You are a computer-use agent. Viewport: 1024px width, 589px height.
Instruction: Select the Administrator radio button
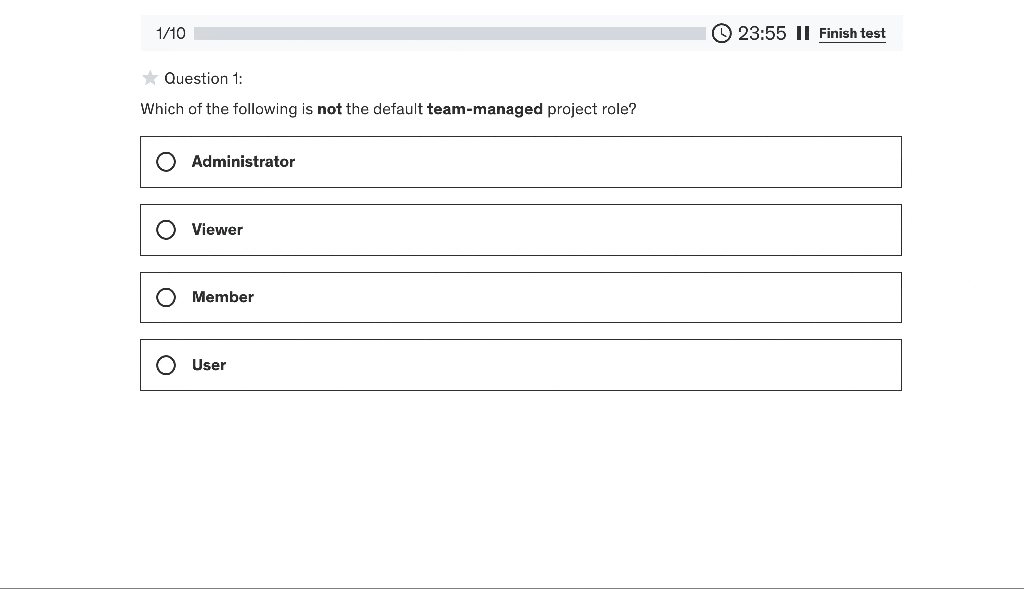point(166,162)
